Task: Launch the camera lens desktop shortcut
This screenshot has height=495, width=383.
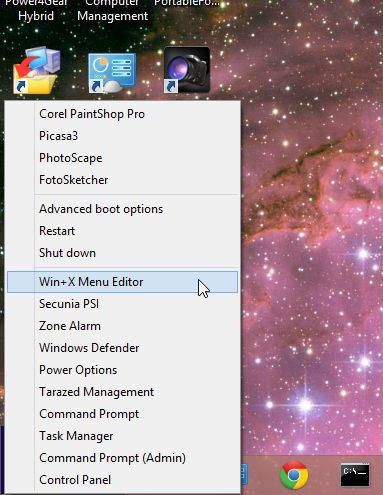Action: point(187,70)
